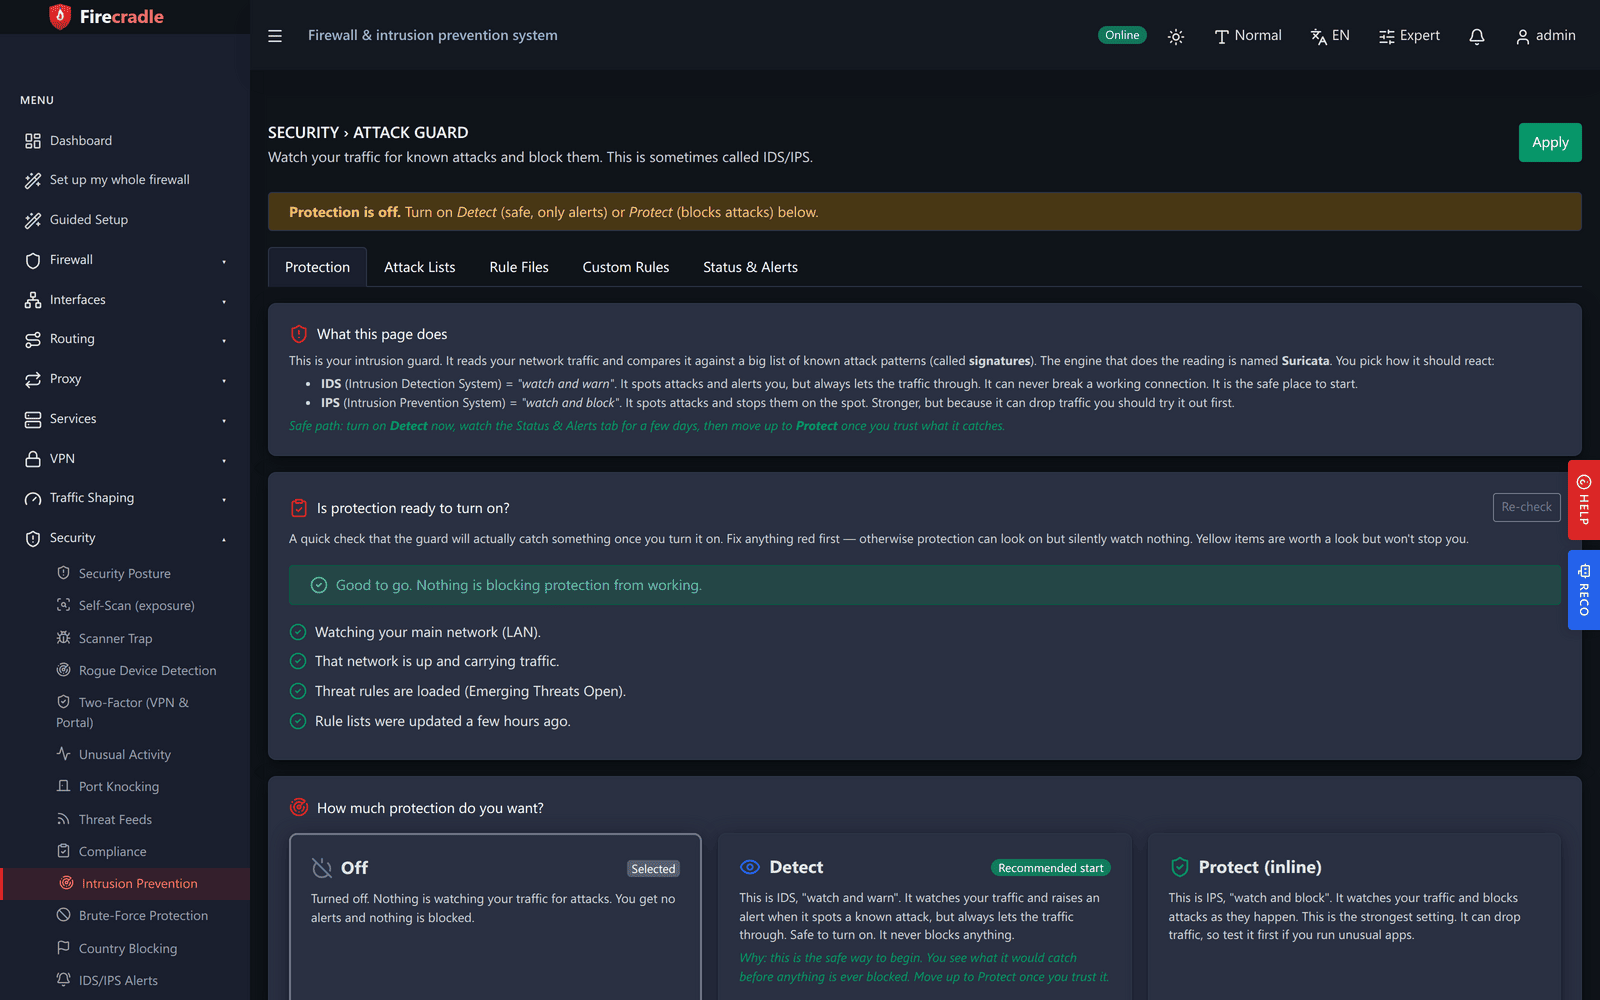Screen dimensions: 1600x1000
Task: Open notifications bell icon
Action: (x=1477, y=36)
